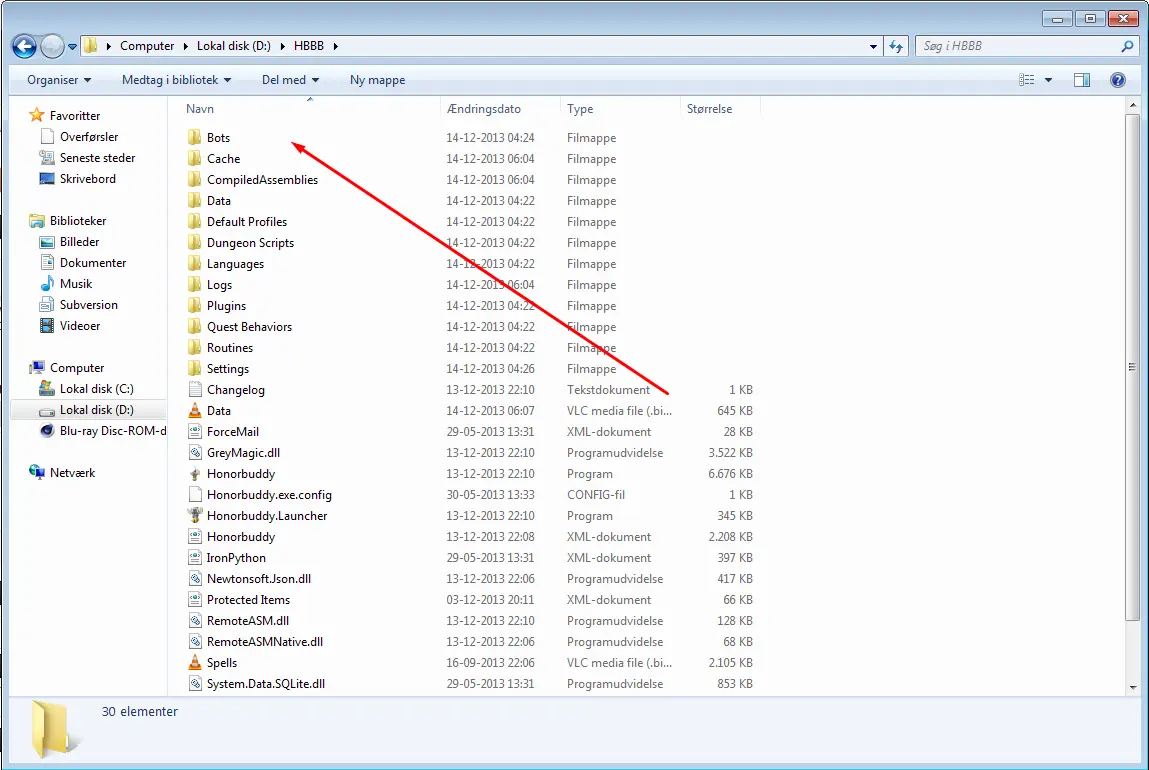Click the change view icon
The height and width of the screenshot is (770, 1149).
[1027, 80]
